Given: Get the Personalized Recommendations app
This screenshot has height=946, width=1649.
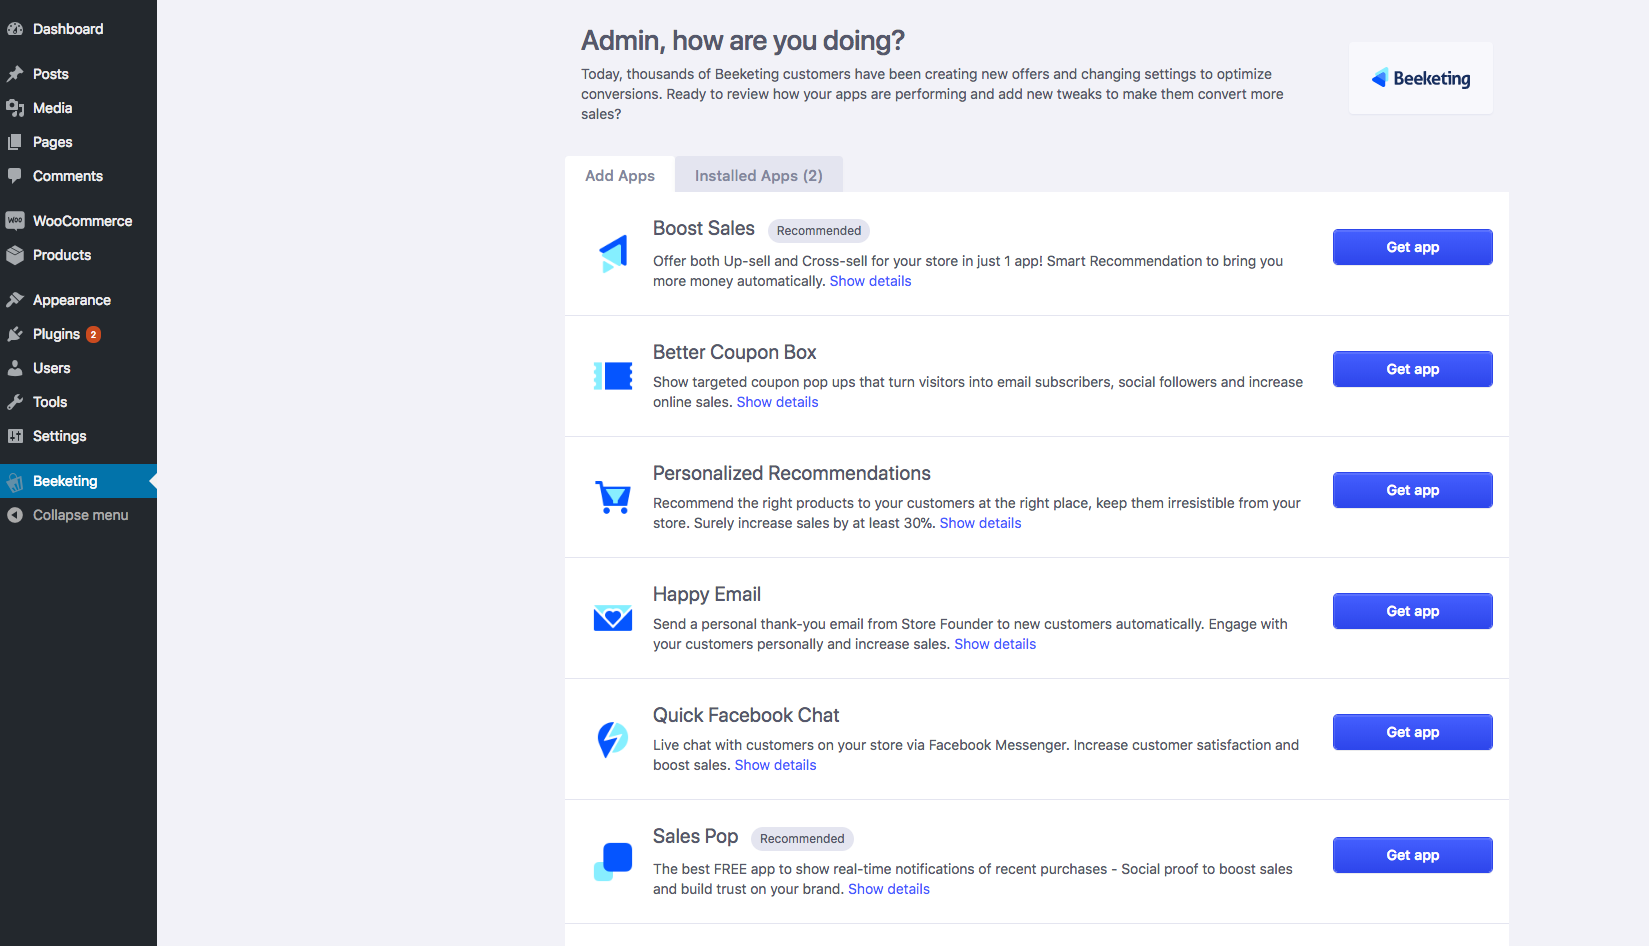Looking at the screenshot, I should coord(1412,490).
